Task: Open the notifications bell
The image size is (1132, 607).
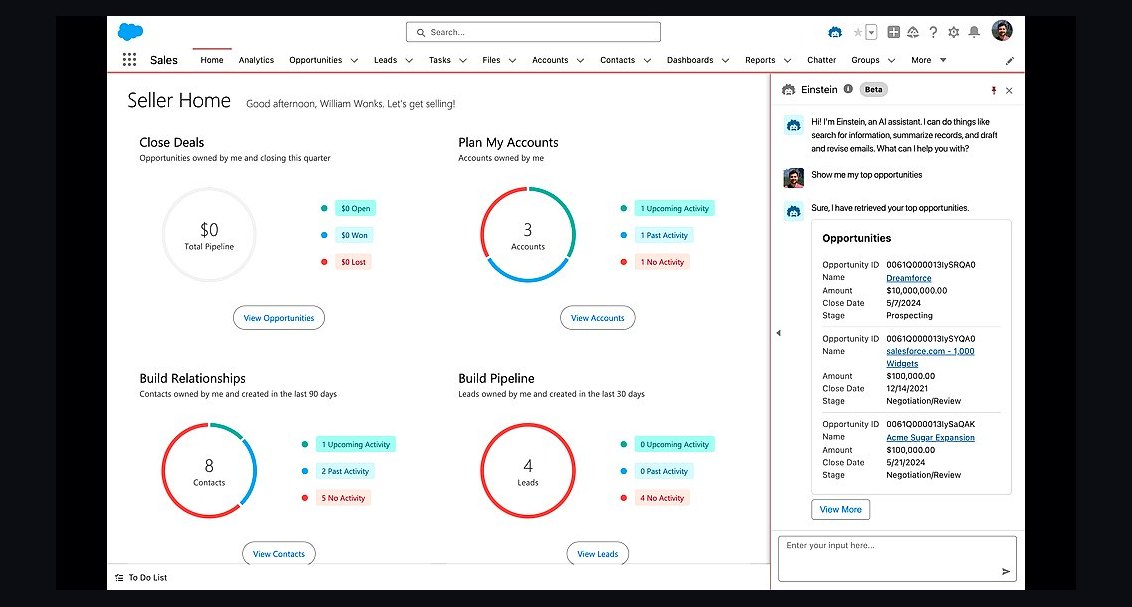Action: [974, 32]
